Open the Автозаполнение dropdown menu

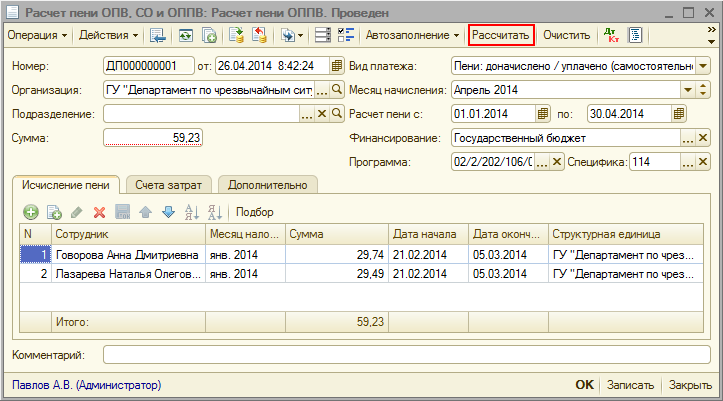(x=413, y=35)
